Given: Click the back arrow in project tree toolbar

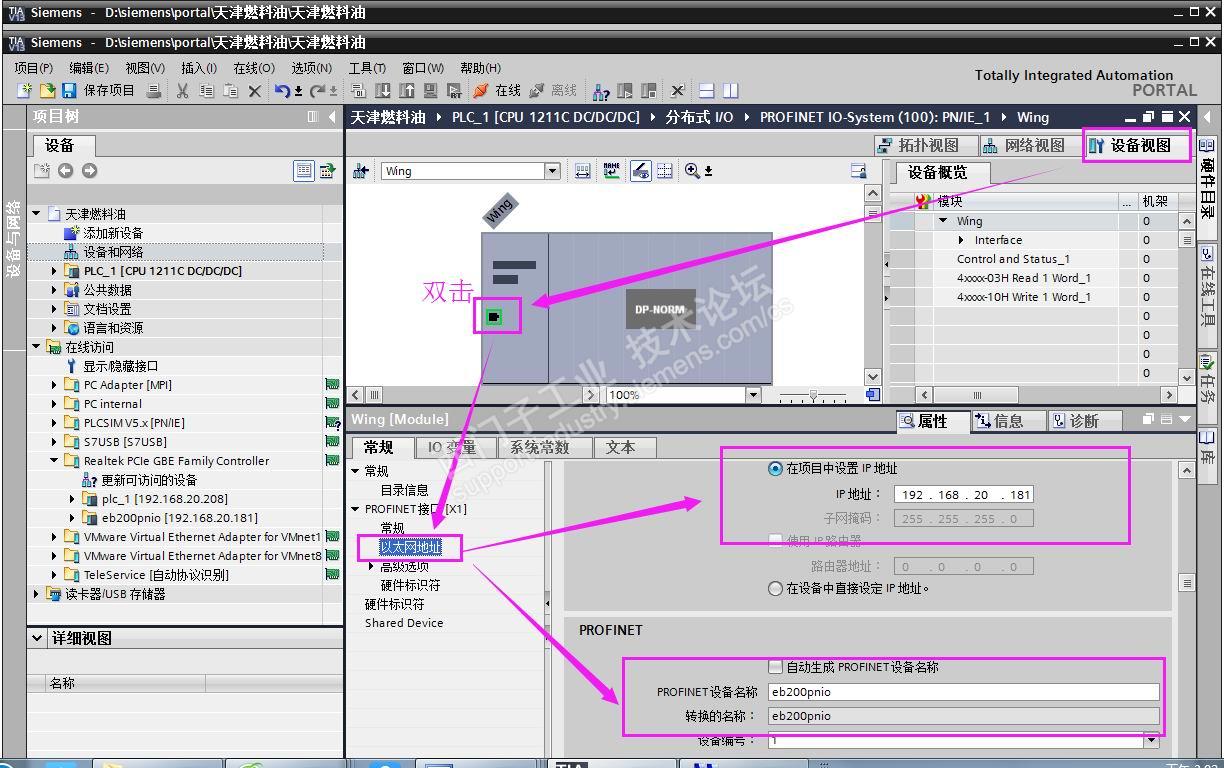Looking at the screenshot, I should pos(66,171).
